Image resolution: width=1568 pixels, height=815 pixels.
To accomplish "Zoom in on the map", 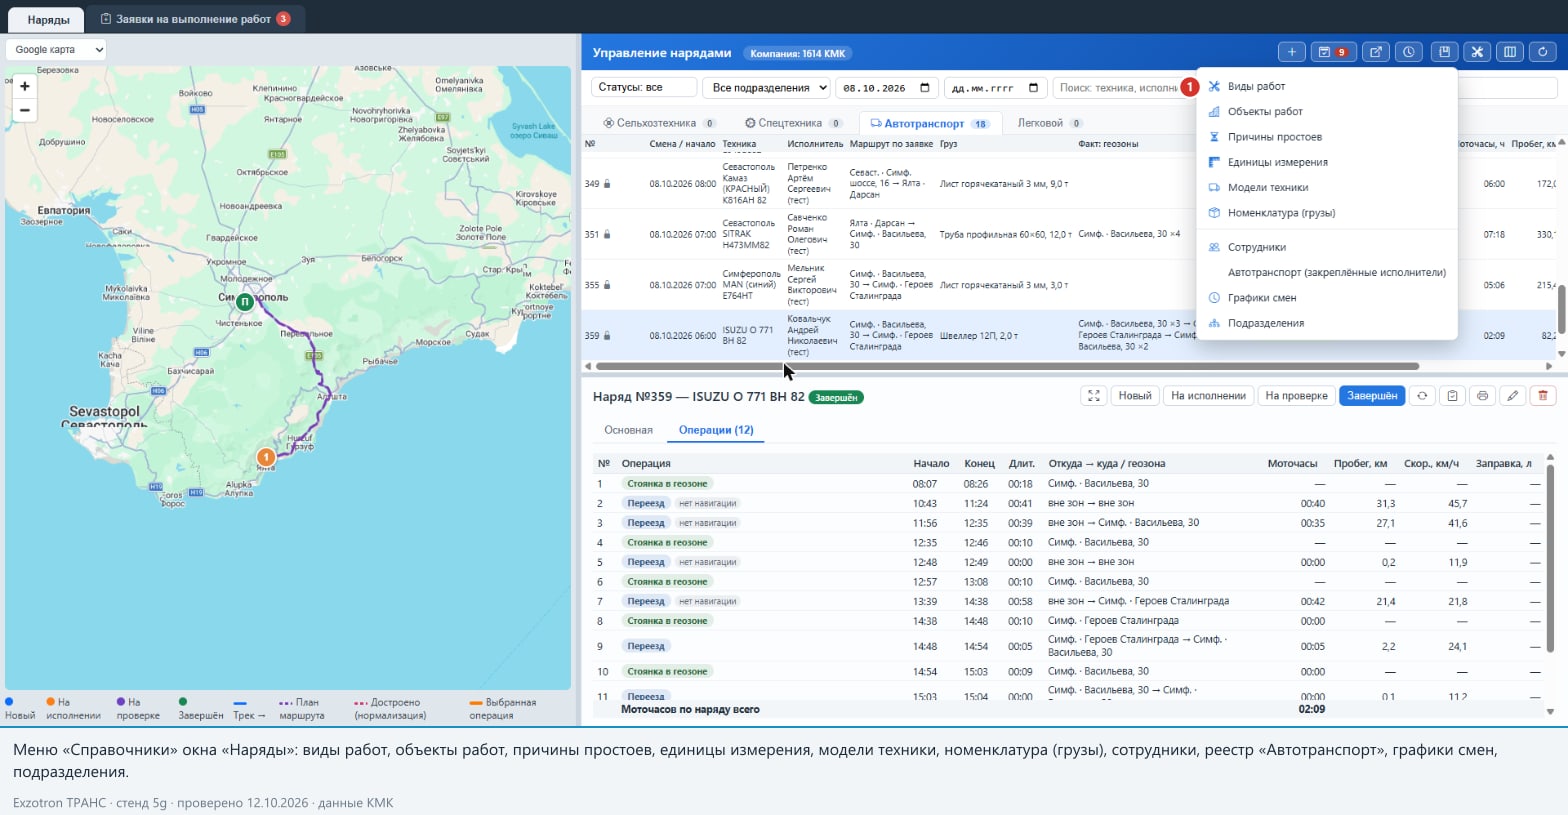I will [24, 86].
